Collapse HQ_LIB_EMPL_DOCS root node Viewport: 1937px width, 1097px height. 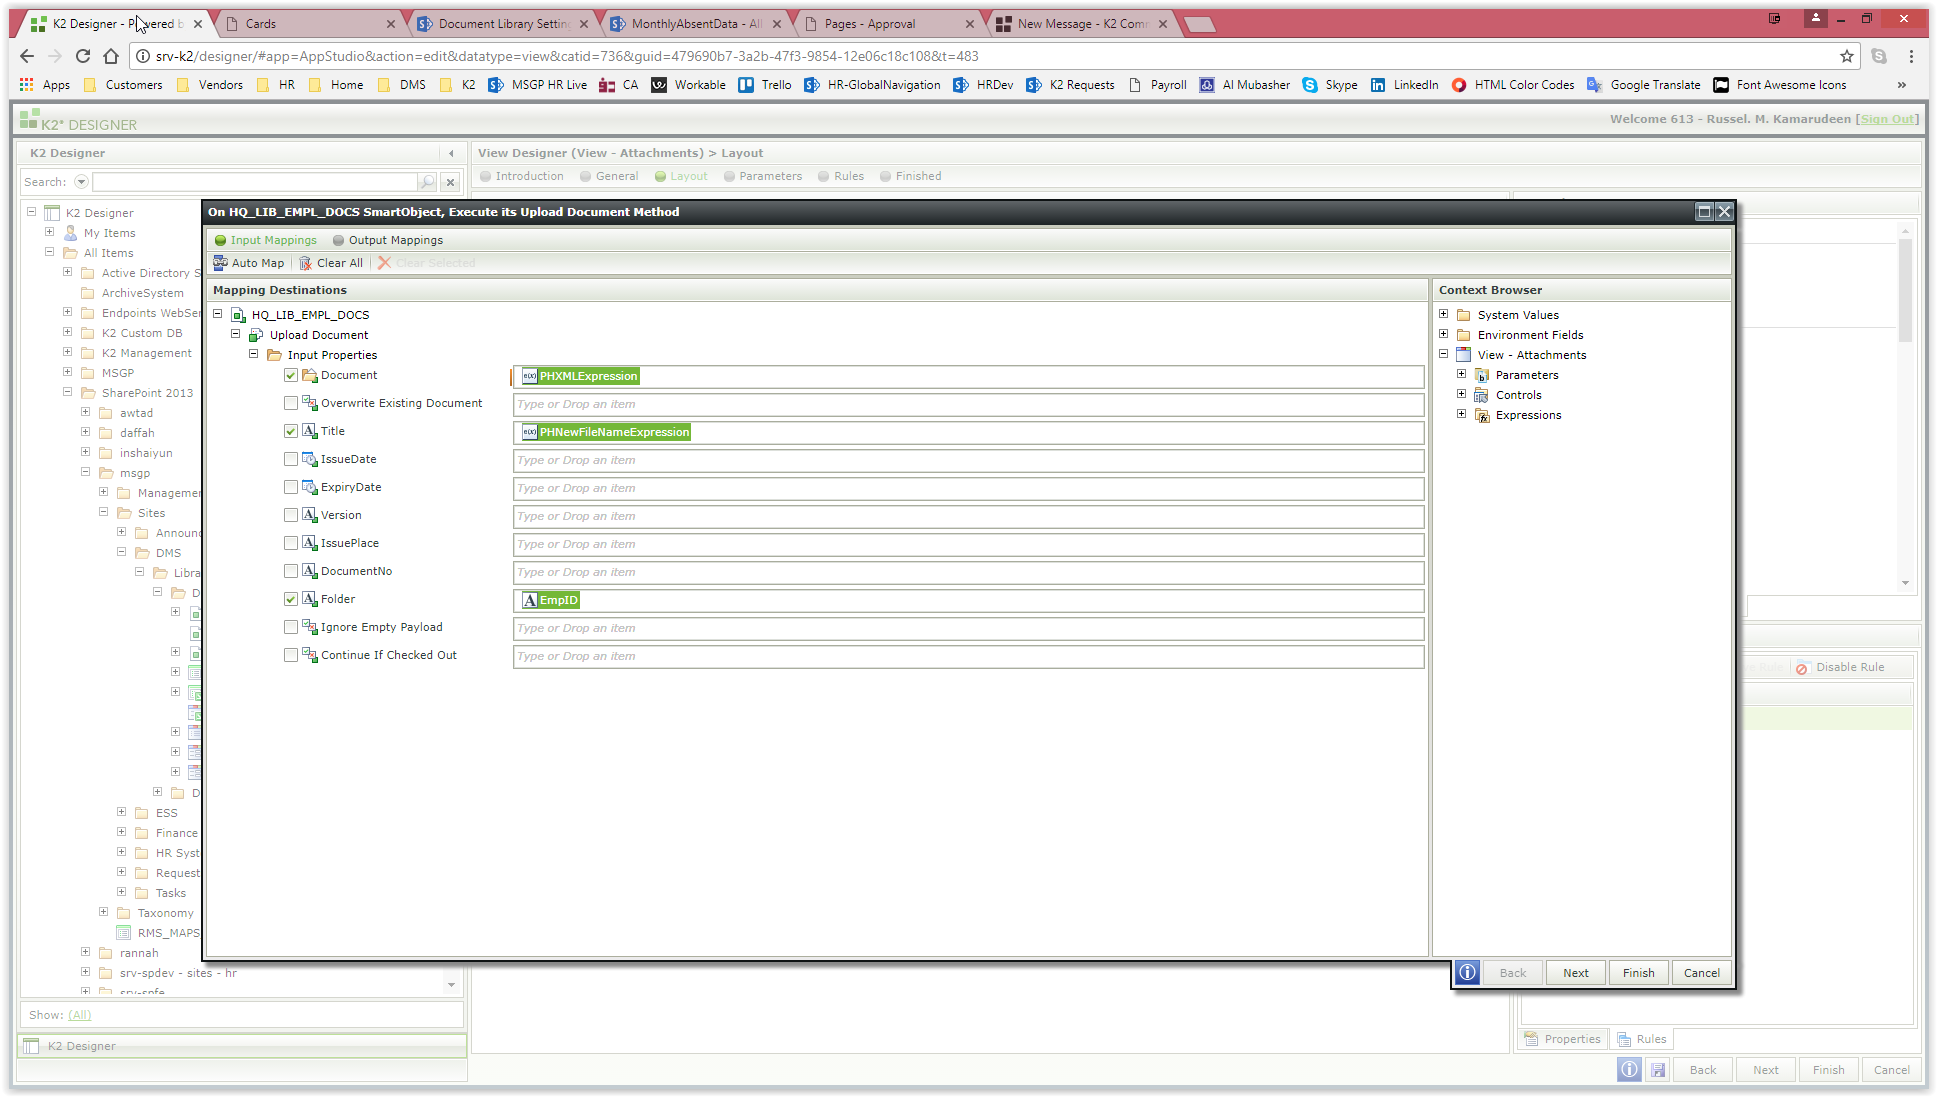(218, 314)
